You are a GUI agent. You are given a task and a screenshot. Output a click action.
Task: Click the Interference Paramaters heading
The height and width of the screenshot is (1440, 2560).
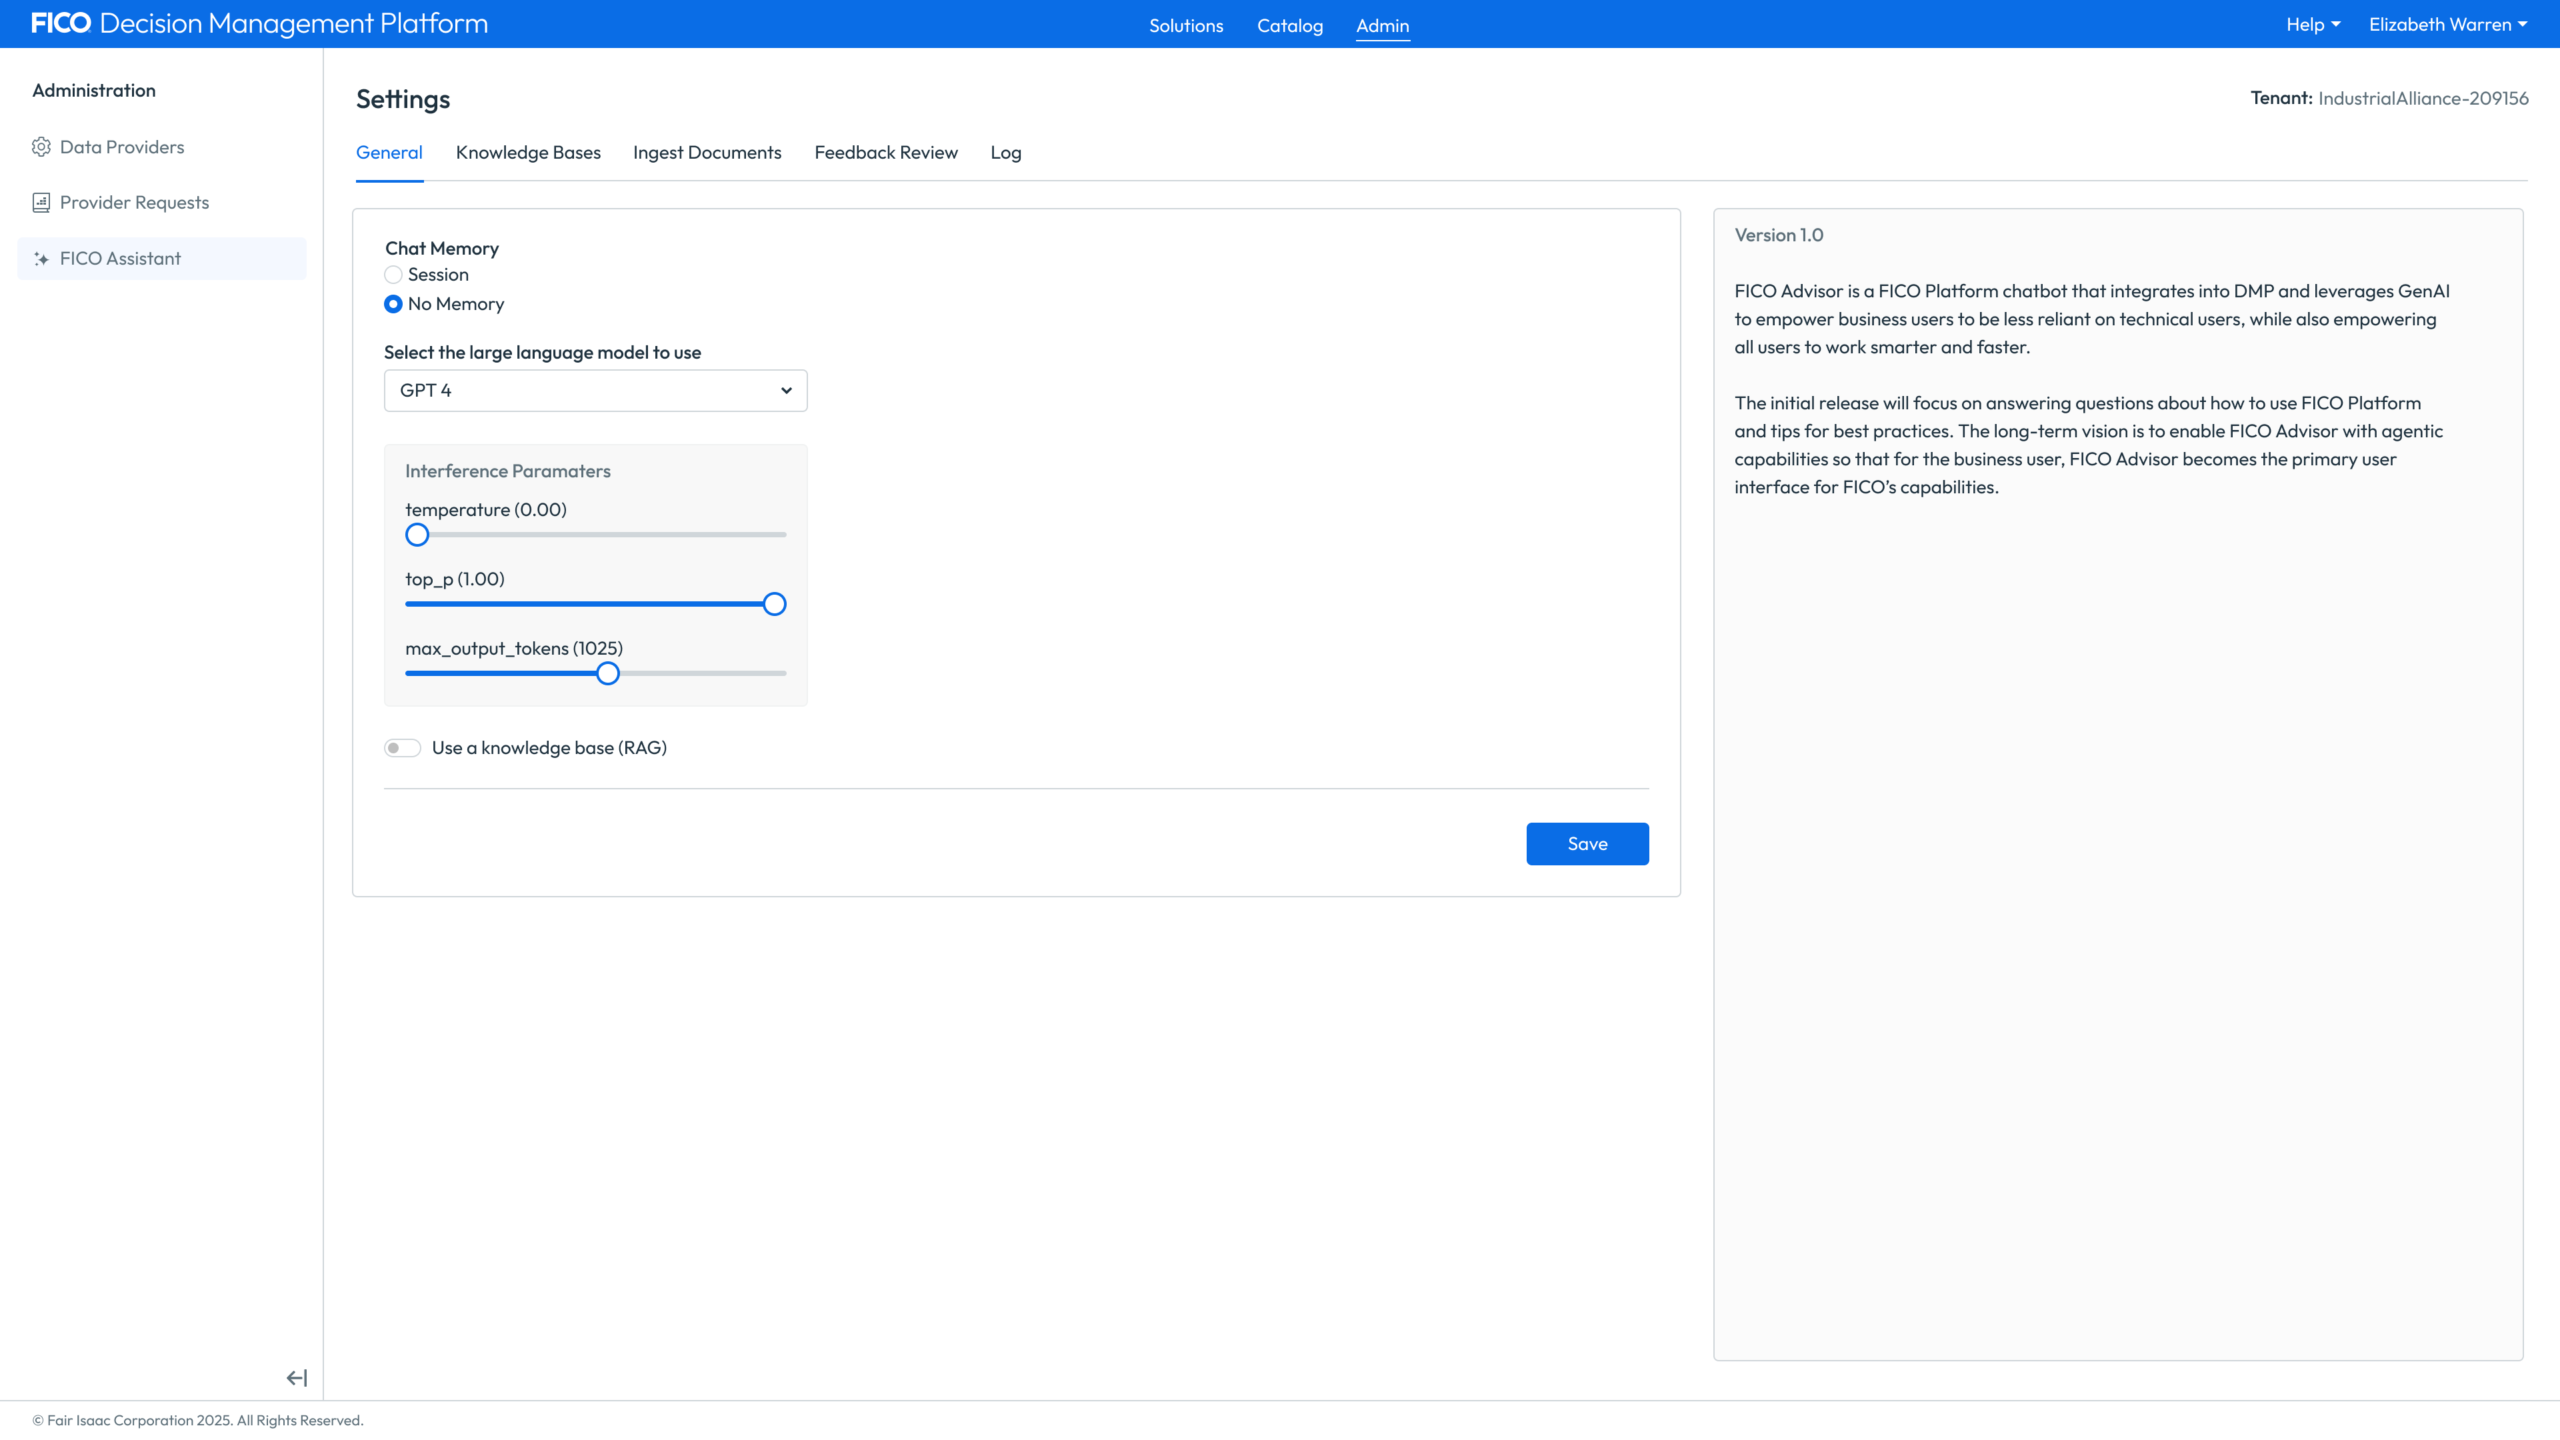coord(507,471)
